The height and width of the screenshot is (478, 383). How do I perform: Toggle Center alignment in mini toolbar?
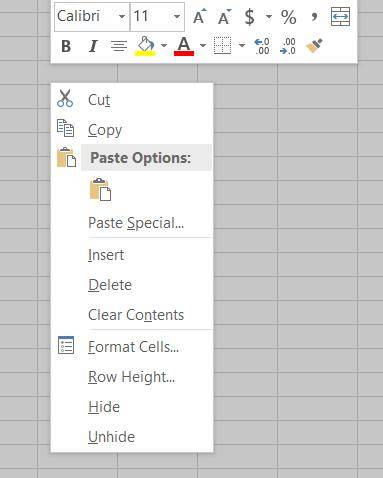[119, 46]
